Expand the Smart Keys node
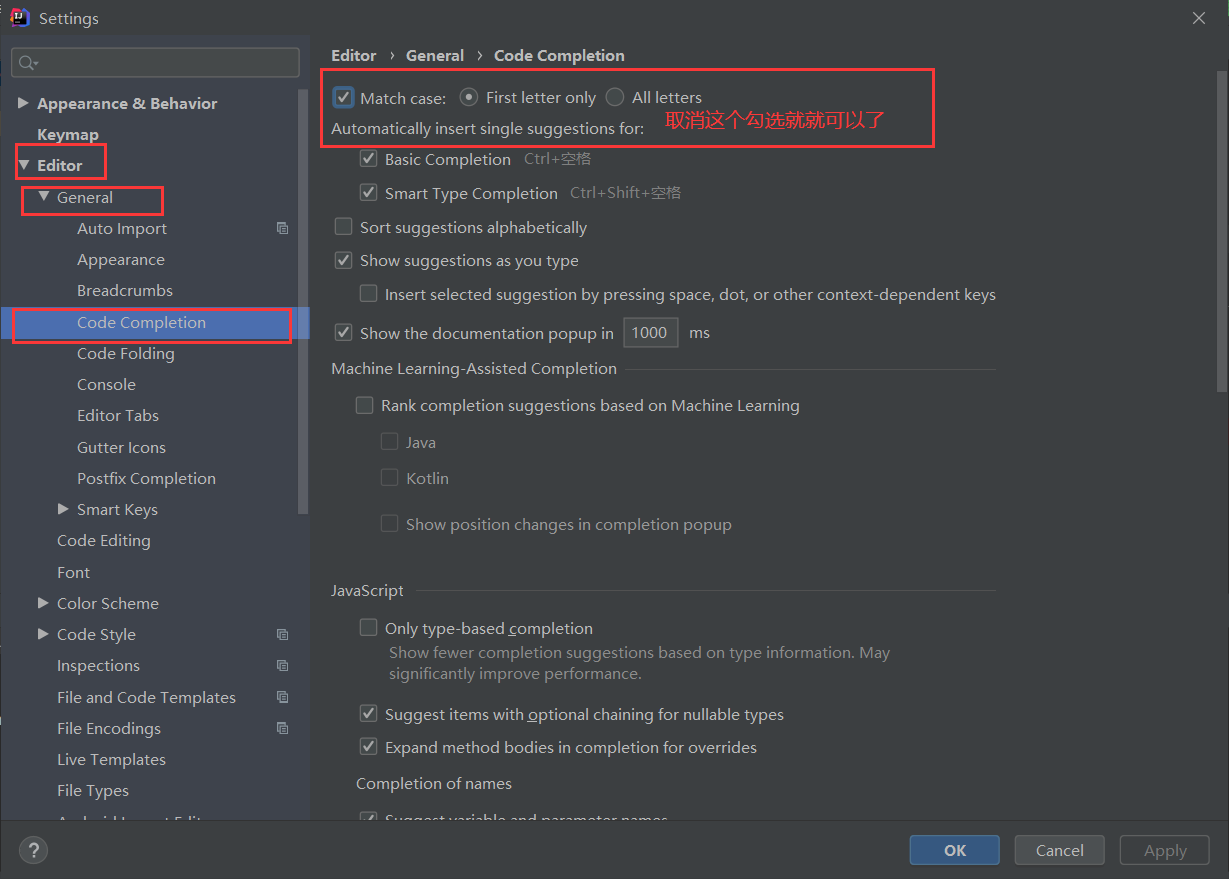 tap(64, 510)
